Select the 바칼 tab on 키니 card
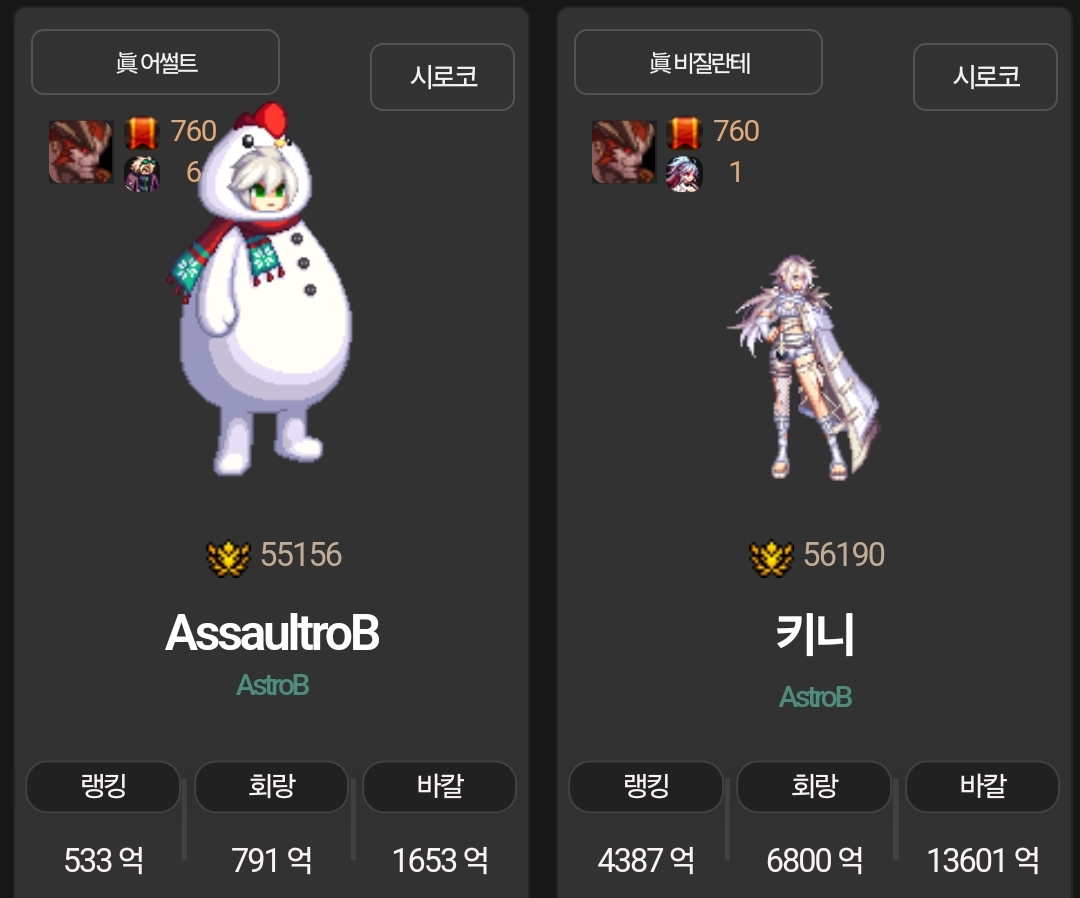The width and height of the screenshot is (1080, 898). pyautogui.click(x=982, y=786)
